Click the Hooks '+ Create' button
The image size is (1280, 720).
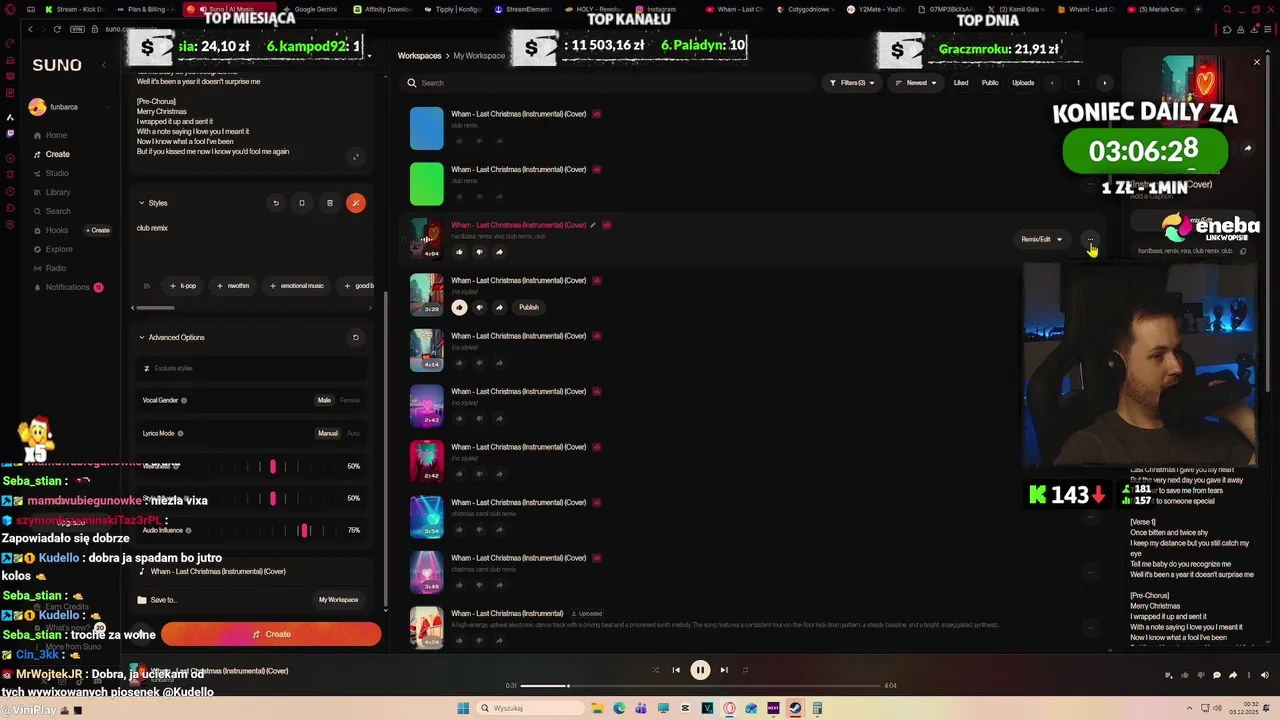coord(98,230)
